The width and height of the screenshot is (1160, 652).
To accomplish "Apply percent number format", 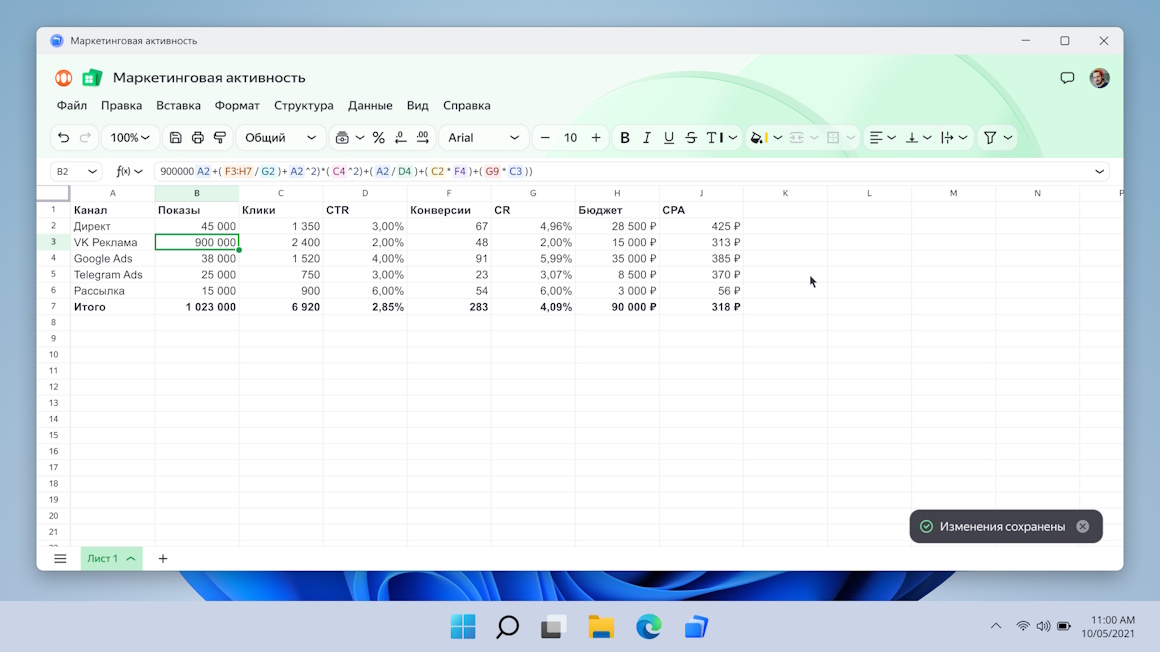I will 379,138.
